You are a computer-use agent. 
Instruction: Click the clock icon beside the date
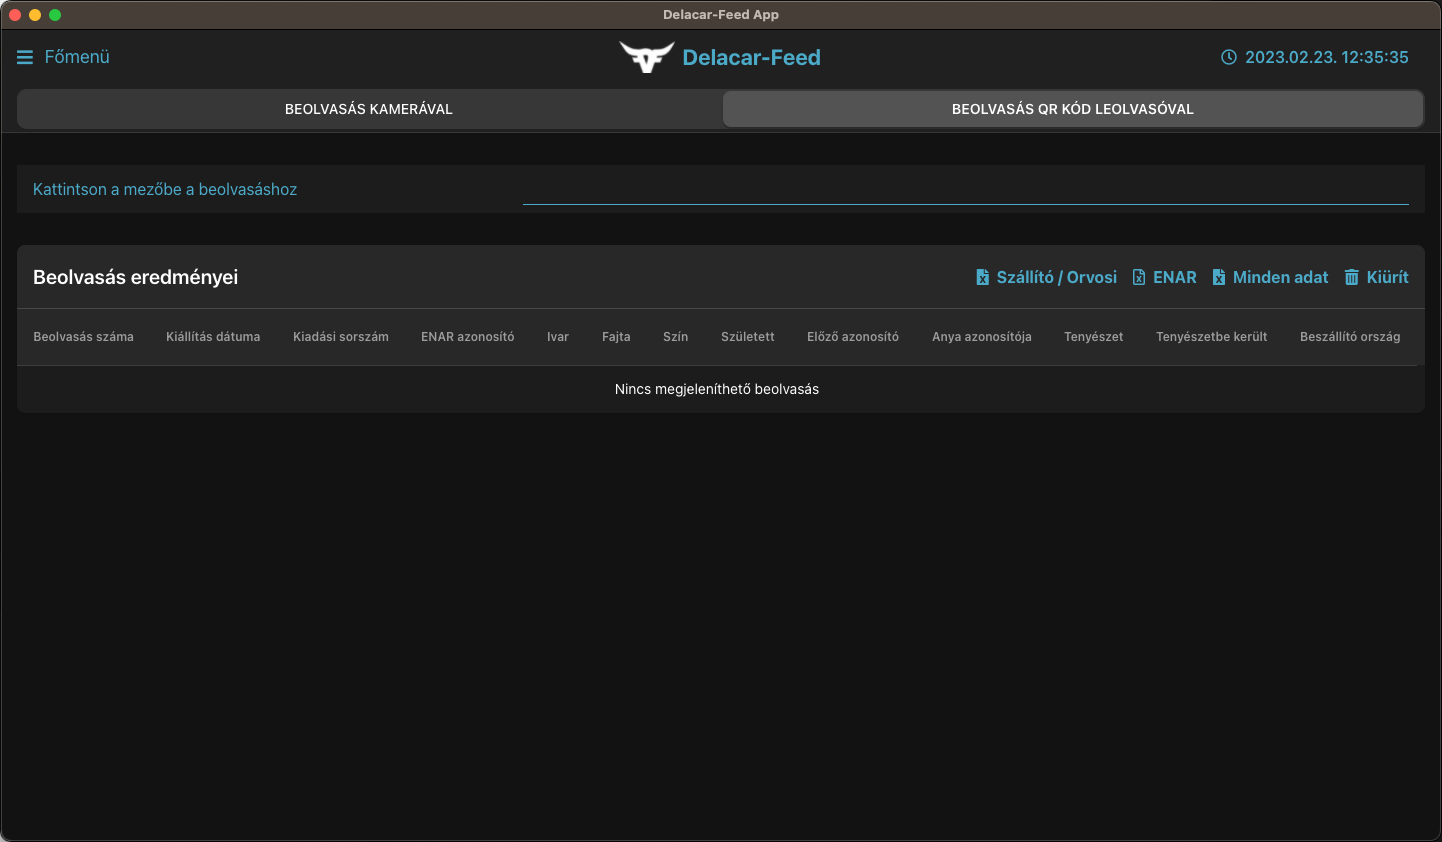(1229, 58)
